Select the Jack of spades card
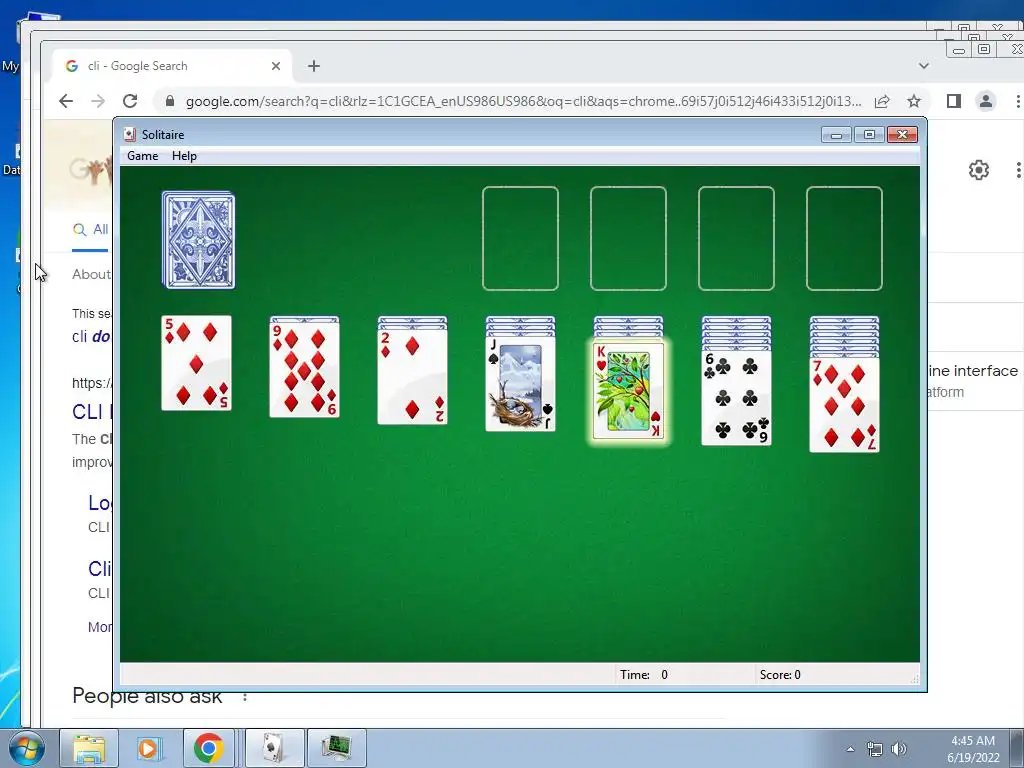 click(x=520, y=384)
